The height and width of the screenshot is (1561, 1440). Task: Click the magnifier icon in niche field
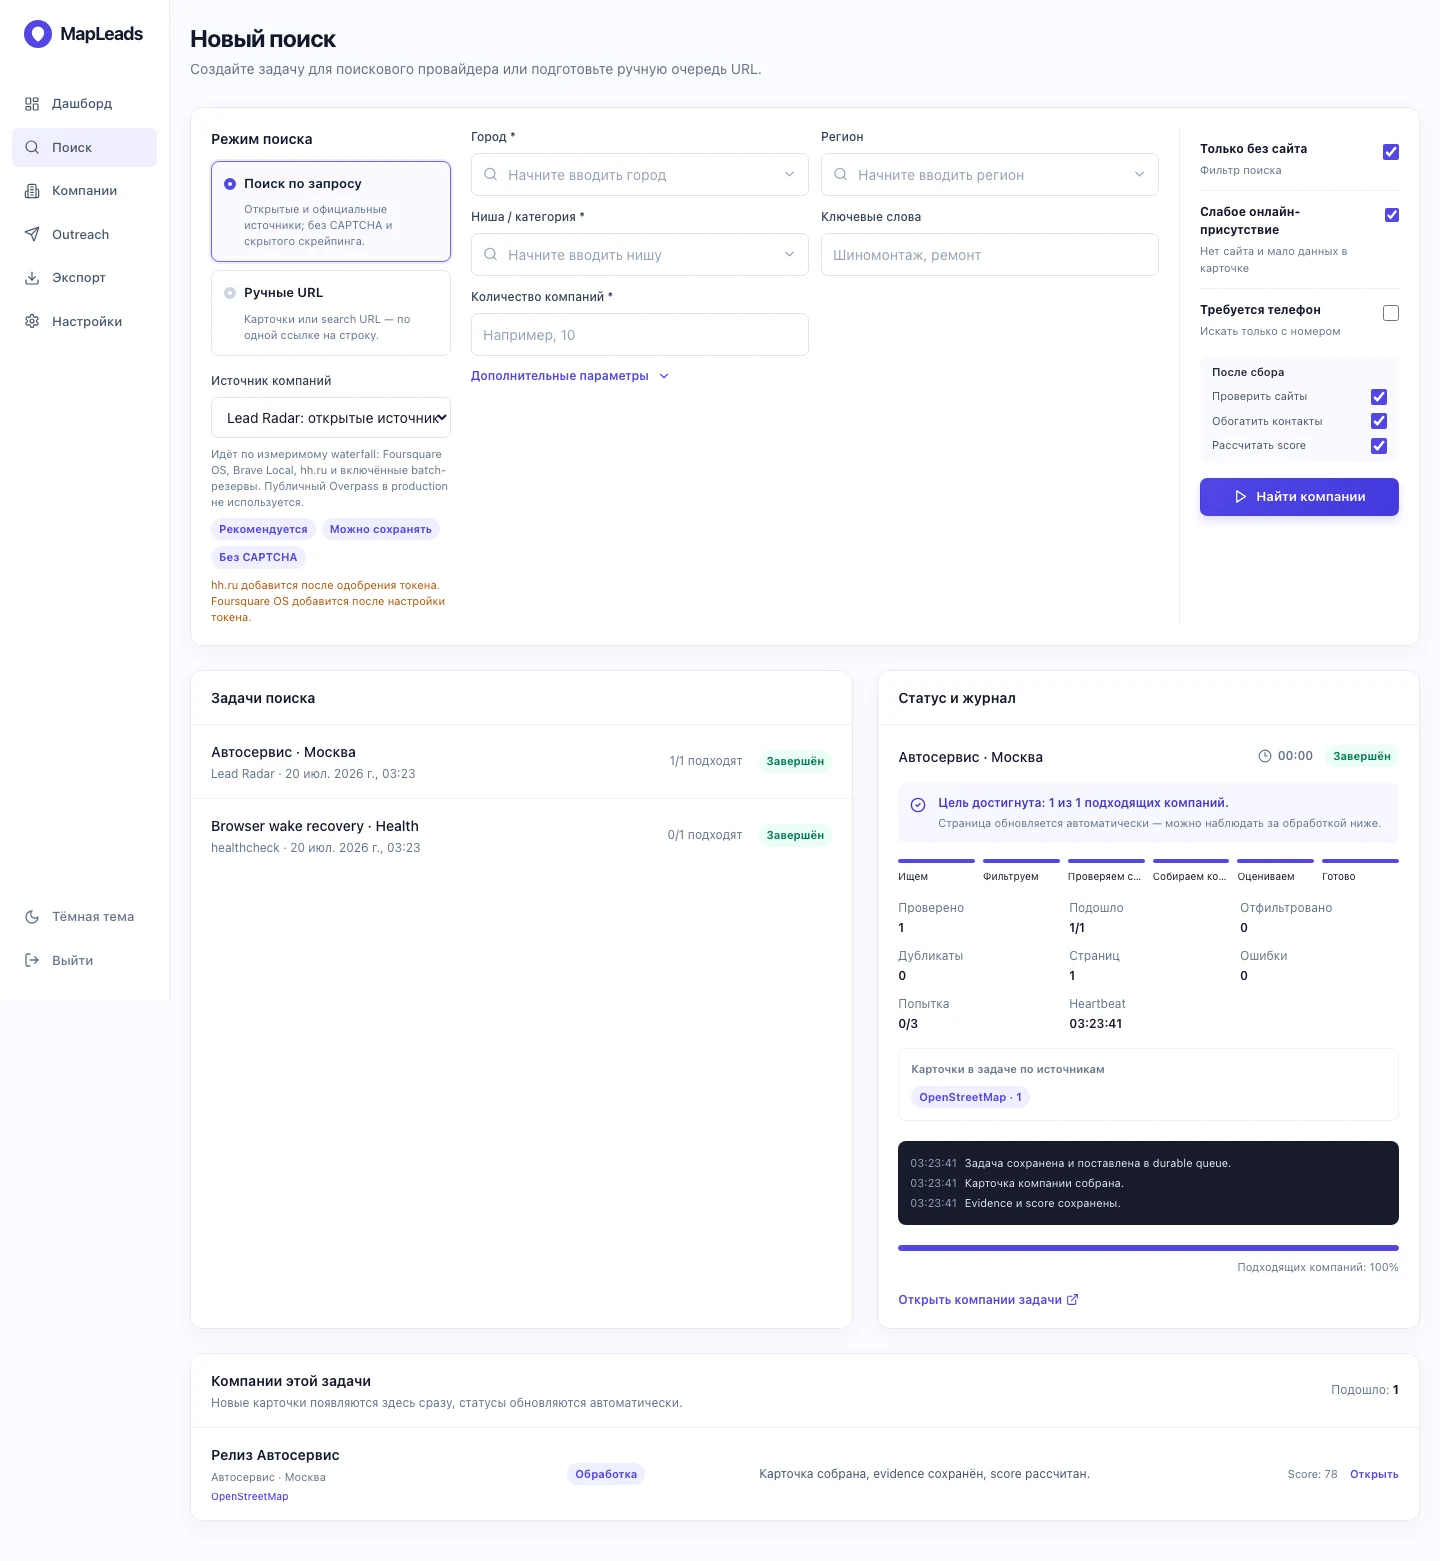pyautogui.click(x=491, y=255)
